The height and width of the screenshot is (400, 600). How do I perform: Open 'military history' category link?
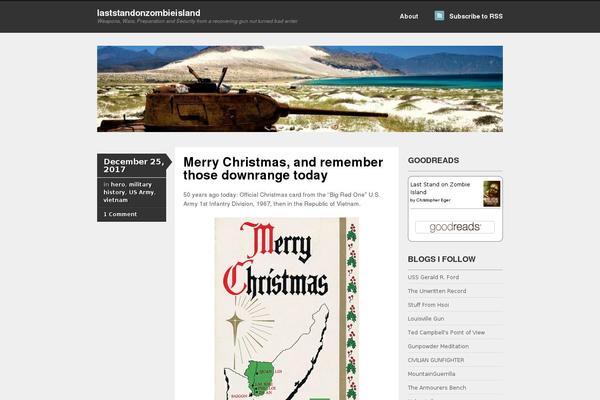tap(128, 188)
